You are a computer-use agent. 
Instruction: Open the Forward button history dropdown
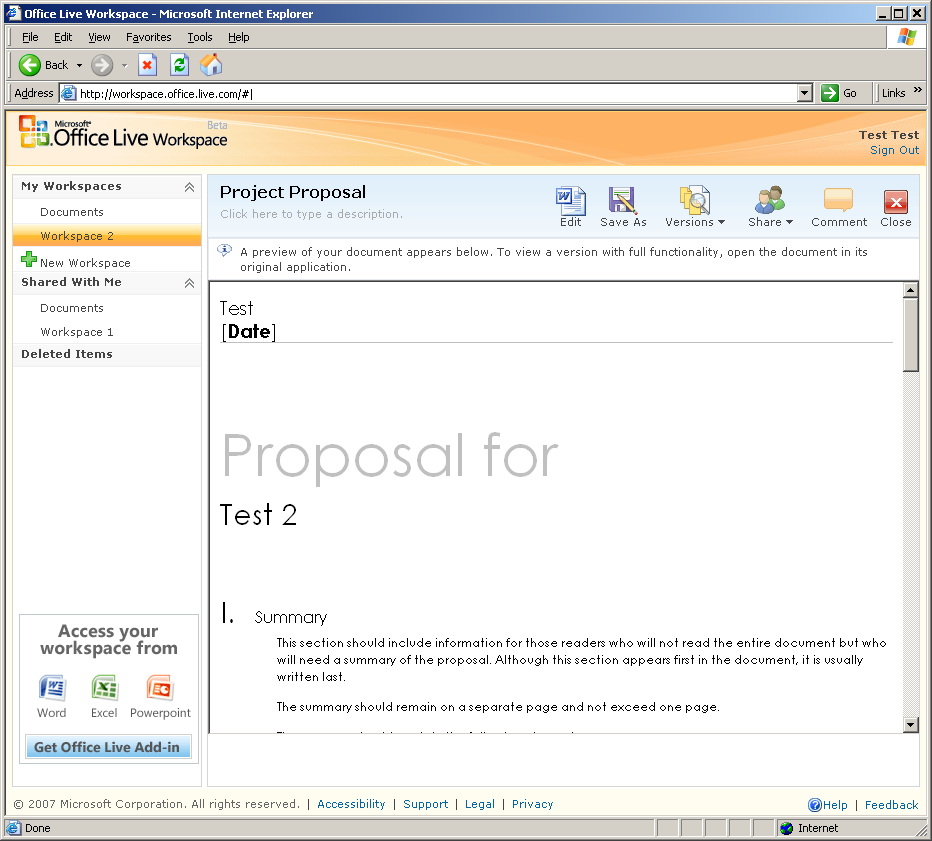[x=124, y=65]
